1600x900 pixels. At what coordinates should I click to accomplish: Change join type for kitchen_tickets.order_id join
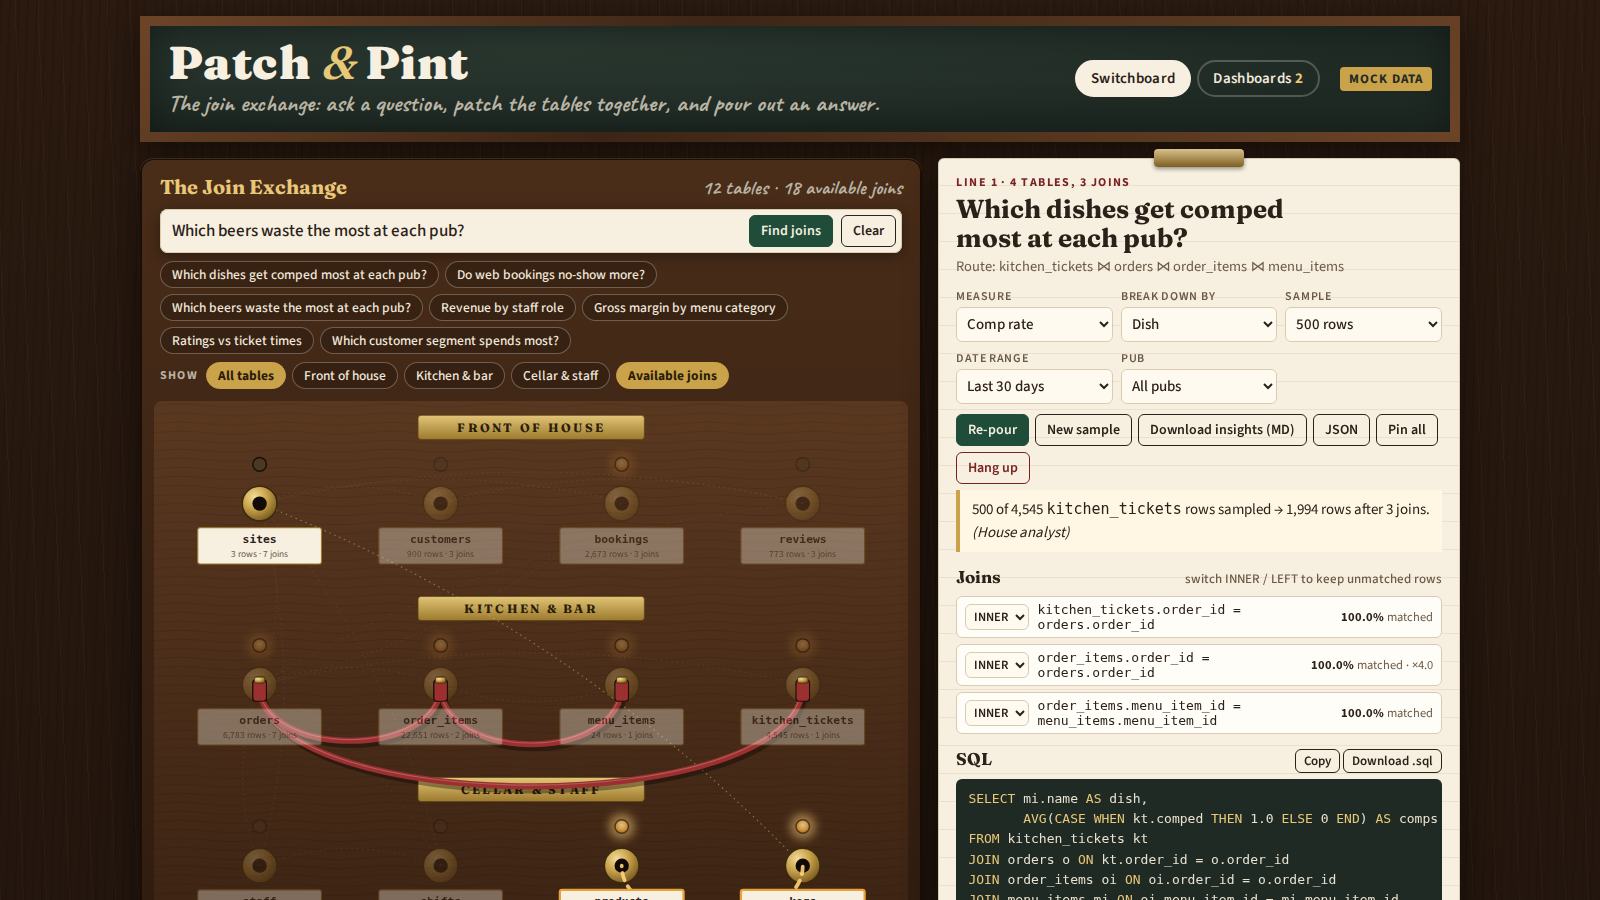(x=997, y=617)
